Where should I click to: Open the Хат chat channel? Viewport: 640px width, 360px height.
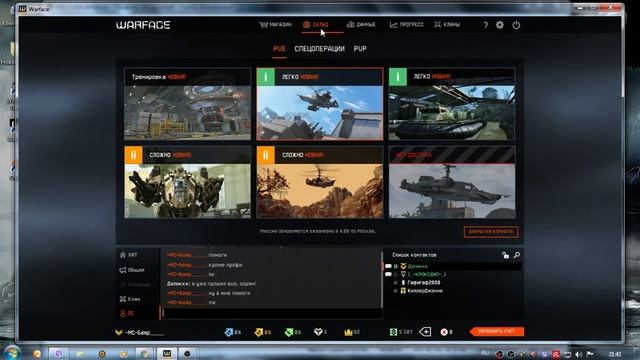click(x=129, y=255)
